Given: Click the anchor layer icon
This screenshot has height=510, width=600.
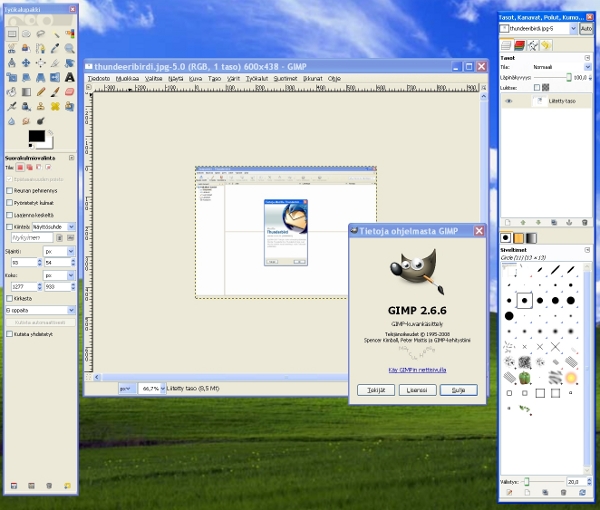Looking at the screenshot, I should point(569,222).
